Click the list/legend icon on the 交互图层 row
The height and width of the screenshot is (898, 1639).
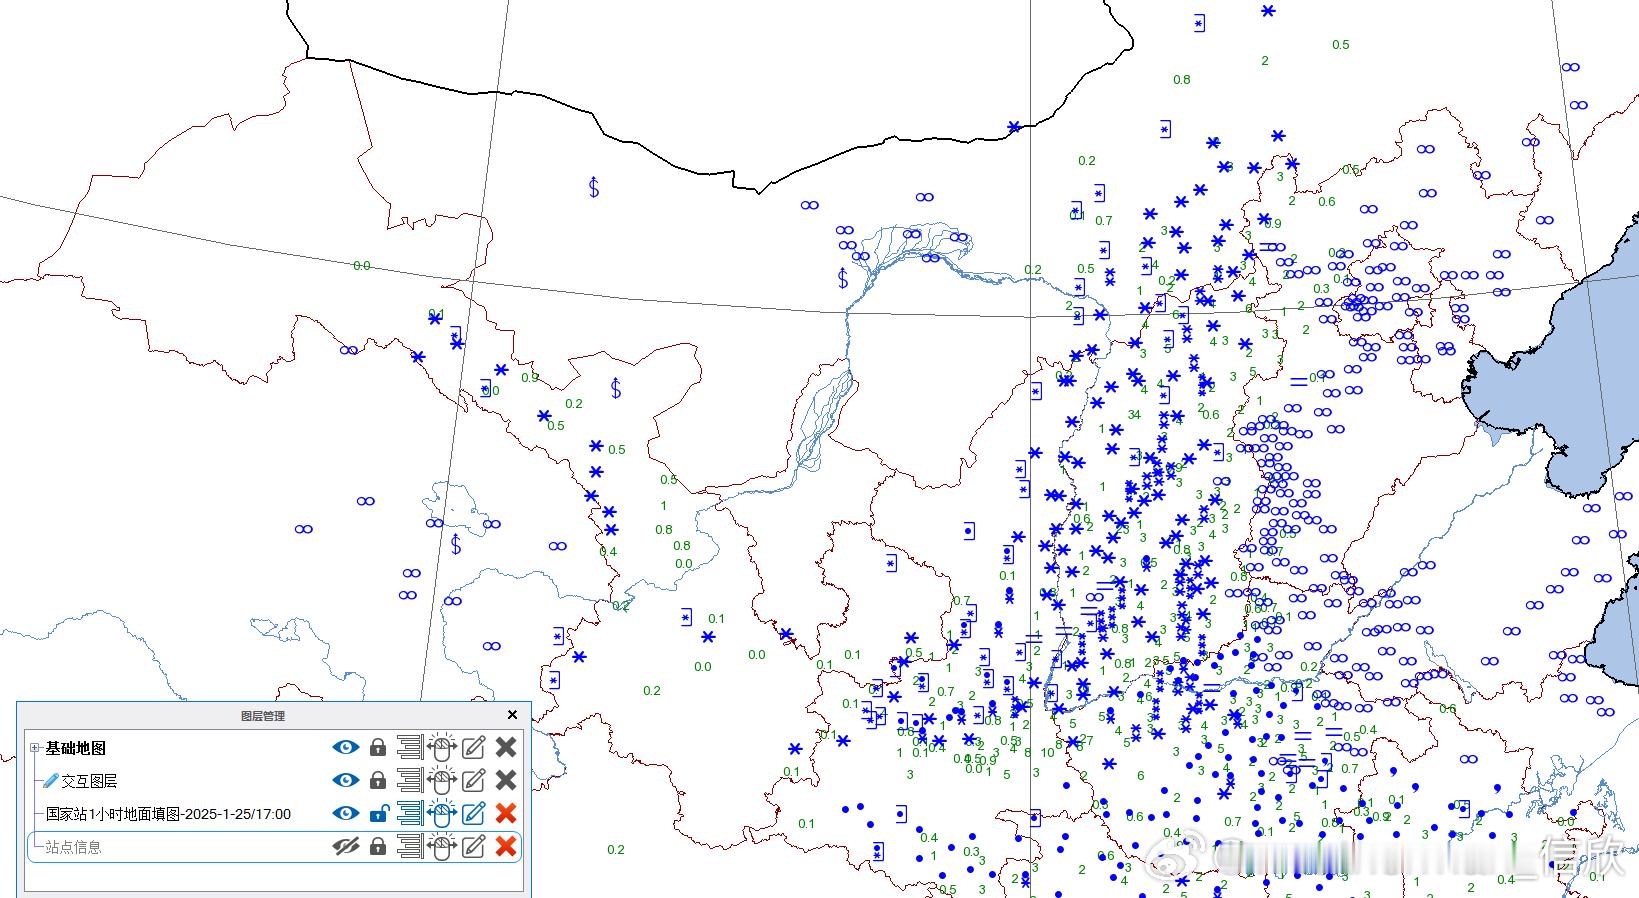click(x=410, y=780)
